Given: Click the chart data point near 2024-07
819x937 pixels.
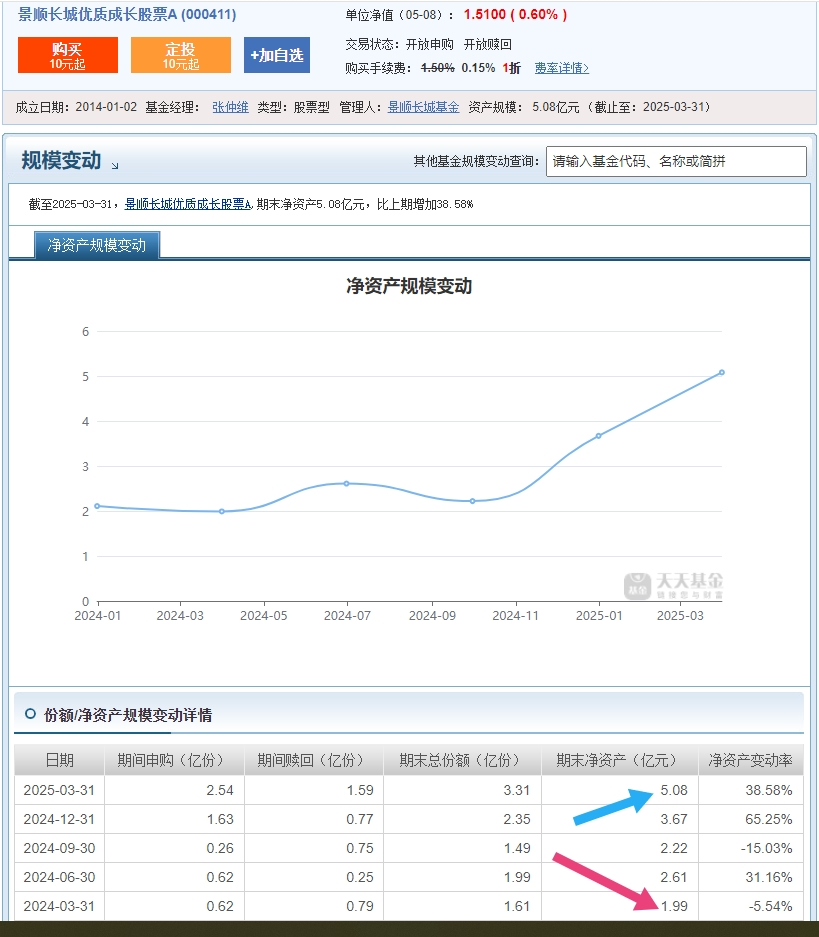Looking at the screenshot, I should (x=346, y=483).
